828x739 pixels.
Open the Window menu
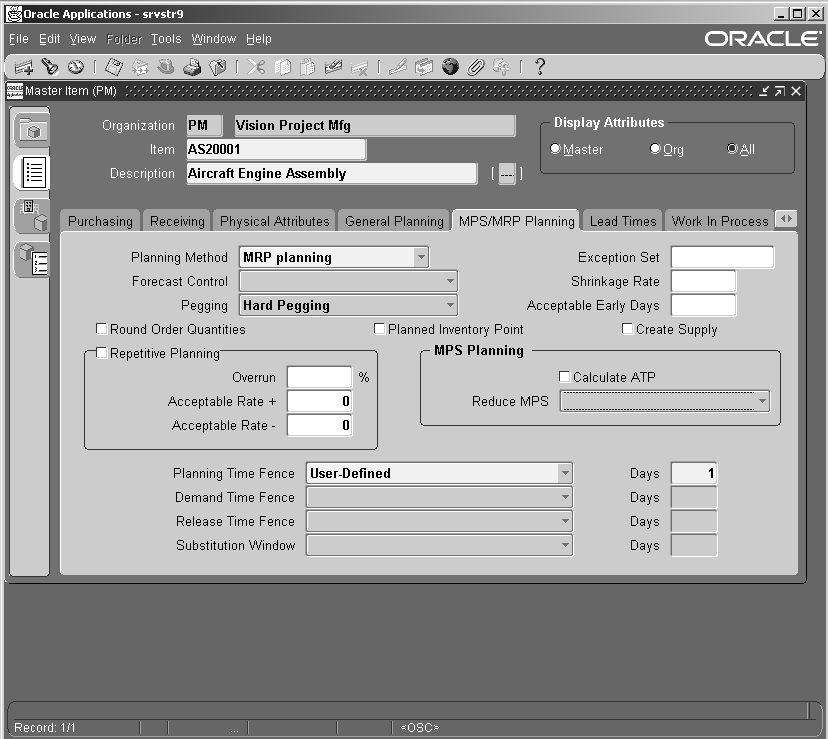(x=213, y=39)
